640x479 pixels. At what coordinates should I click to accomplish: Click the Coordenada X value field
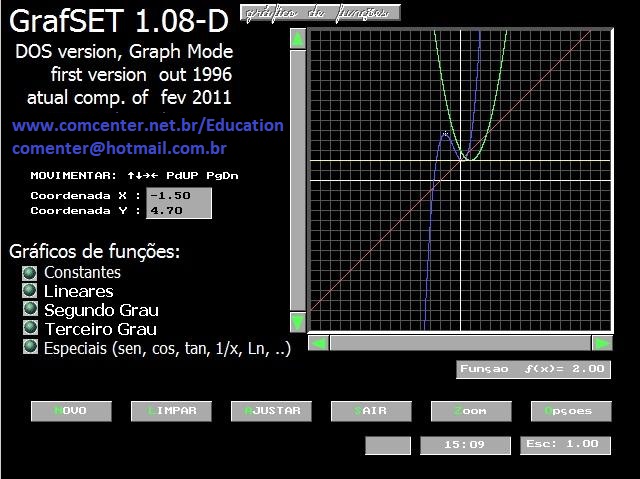pos(179,195)
